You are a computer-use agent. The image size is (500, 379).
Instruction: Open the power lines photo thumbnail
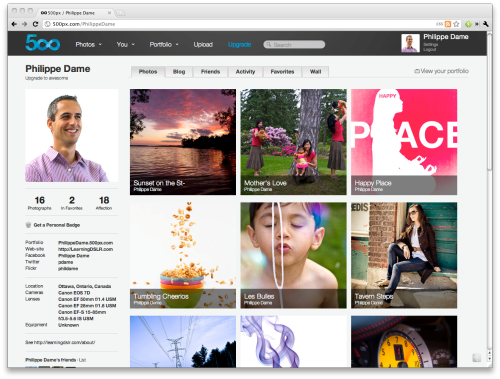tap(183, 342)
